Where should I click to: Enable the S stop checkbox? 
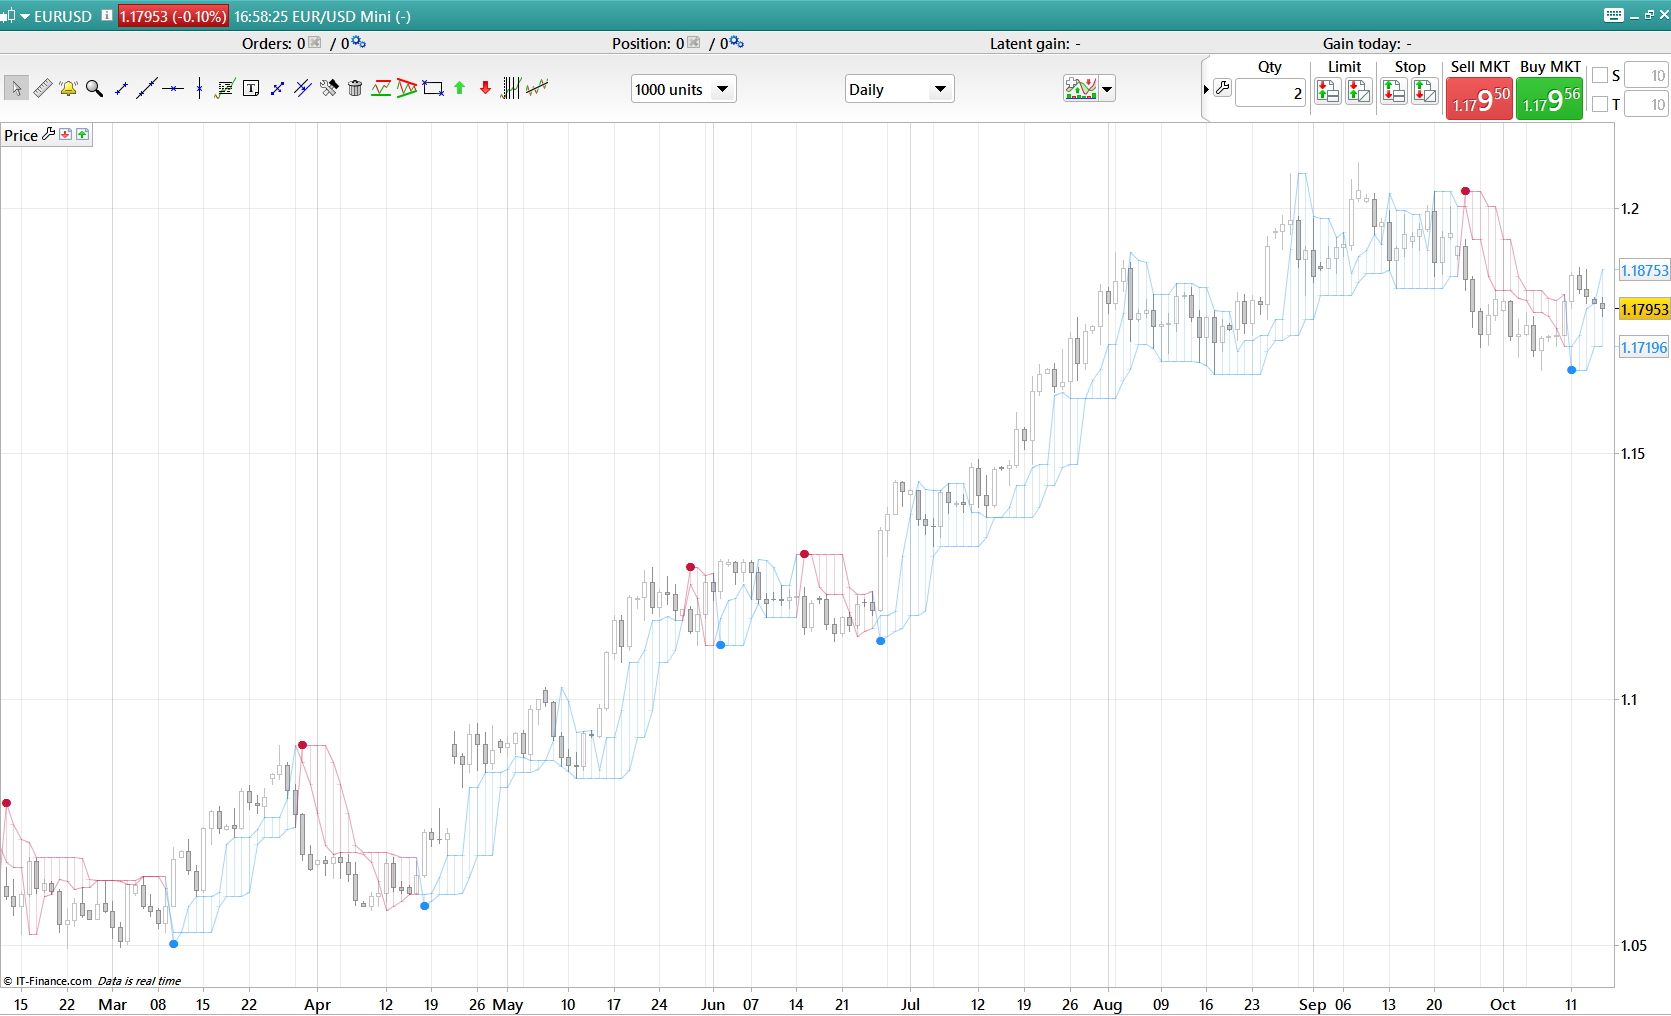pos(1600,75)
